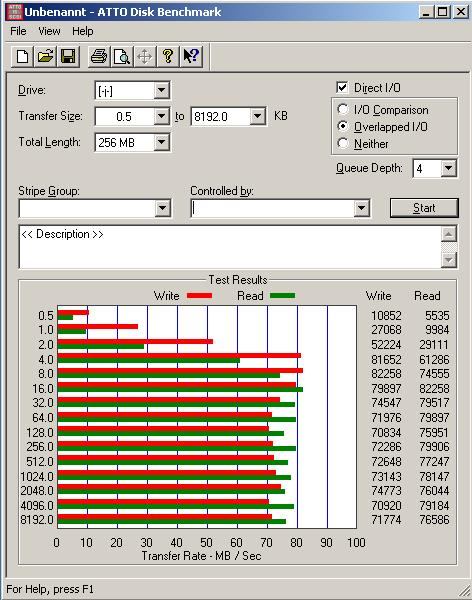Viewport: 472px width, 600px height.
Task: Click the 1024.0 transfer size row label
Action: coord(37,476)
